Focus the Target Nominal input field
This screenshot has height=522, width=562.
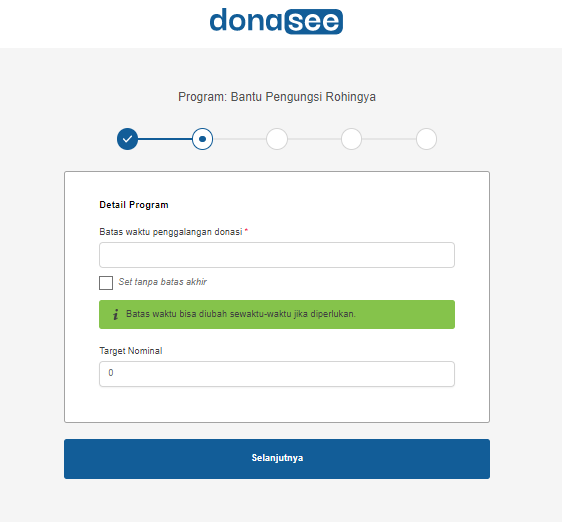click(277, 374)
